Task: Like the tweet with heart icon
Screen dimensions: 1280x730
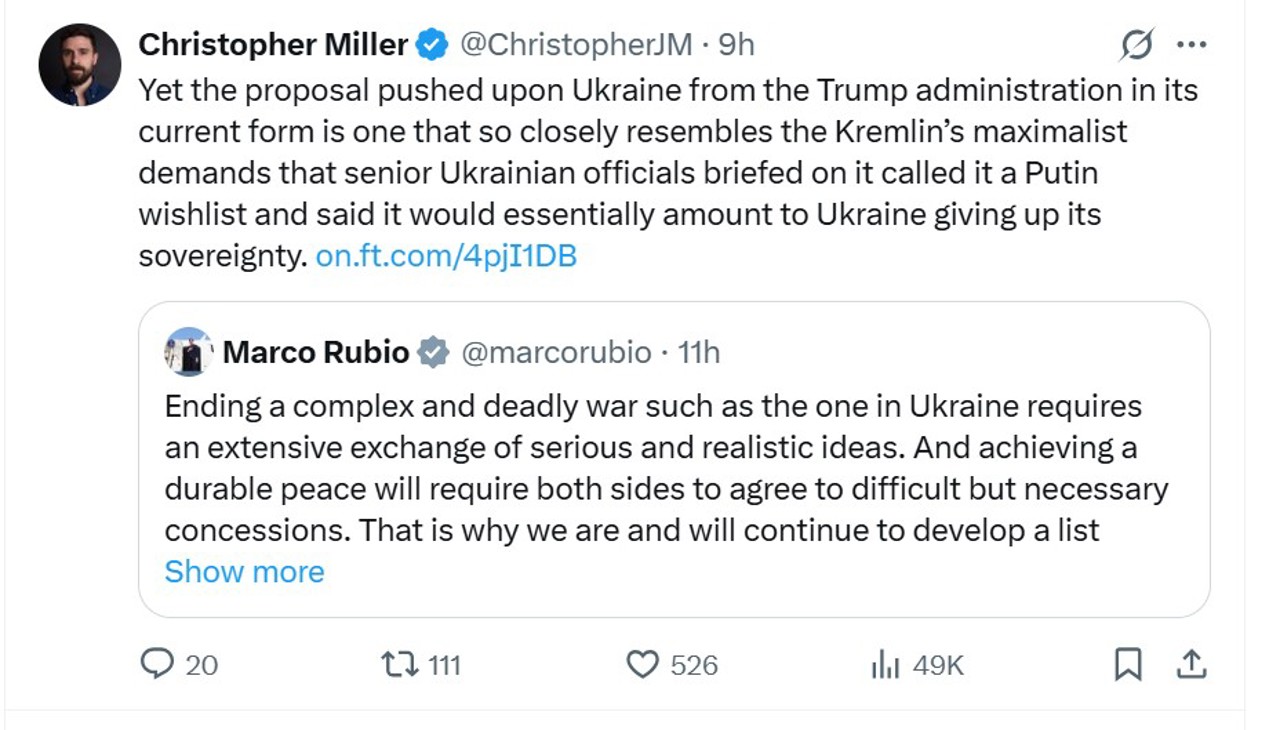Action: coord(642,664)
